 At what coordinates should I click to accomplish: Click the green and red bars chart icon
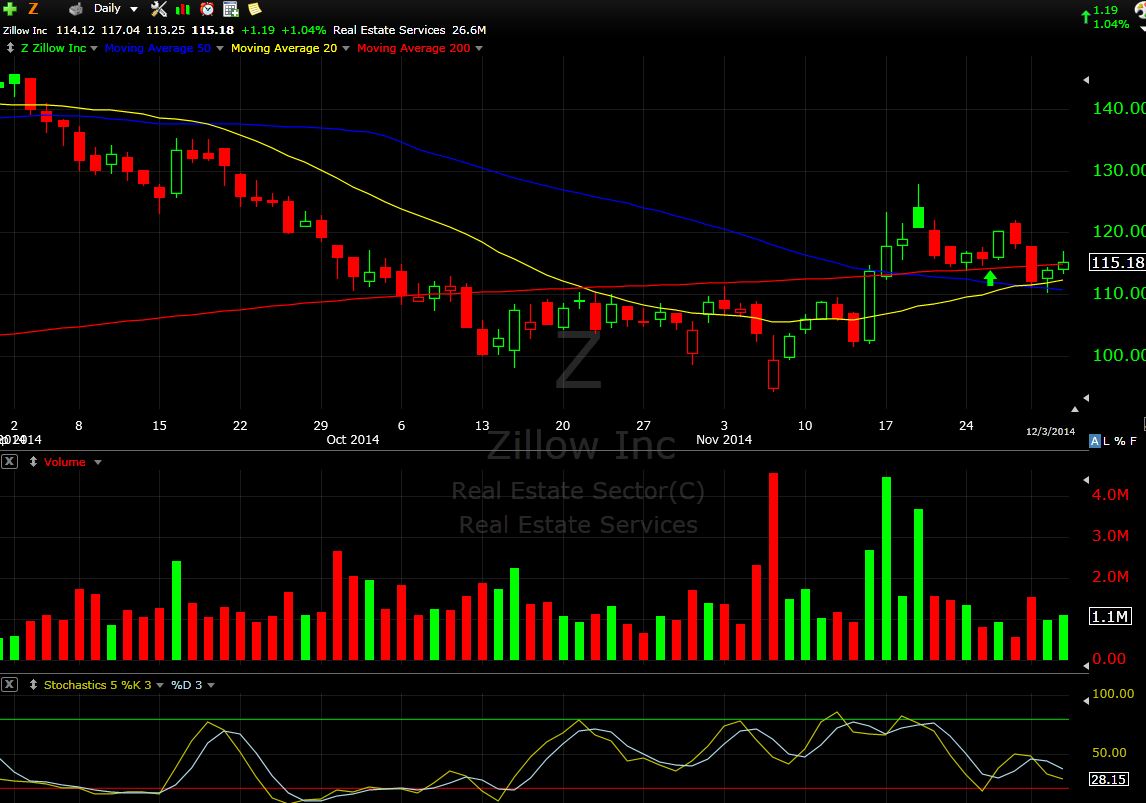coord(183,9)
